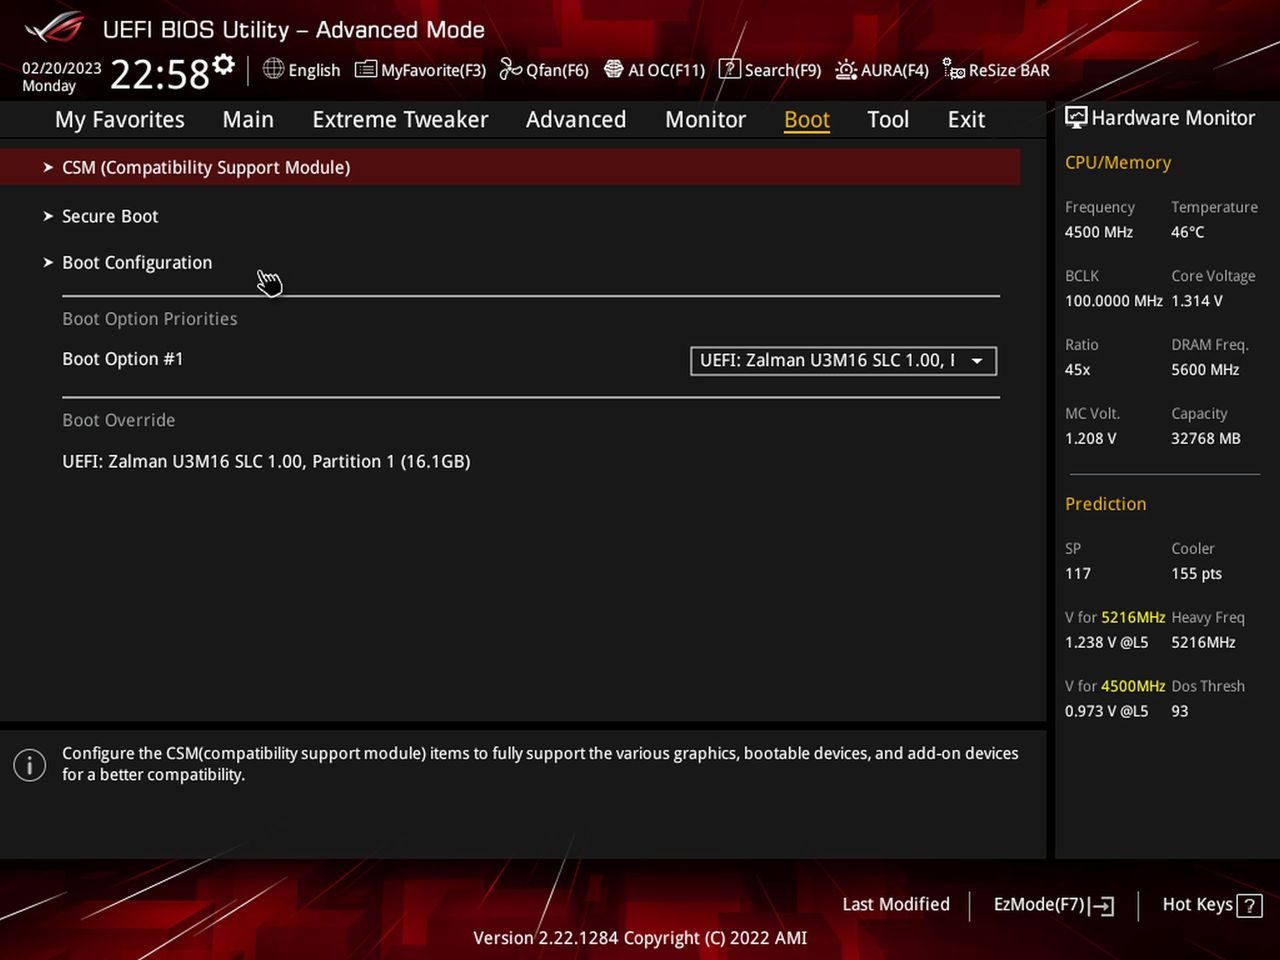
Task: Click the 1.314 V core voltage value
Action: click(x=1197, y=301)
